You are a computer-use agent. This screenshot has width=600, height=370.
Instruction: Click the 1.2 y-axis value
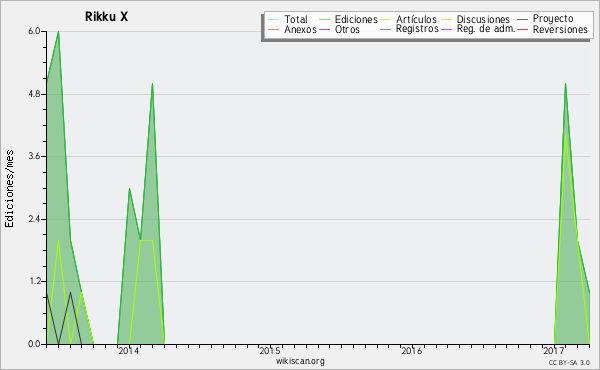tap(34, 281)
